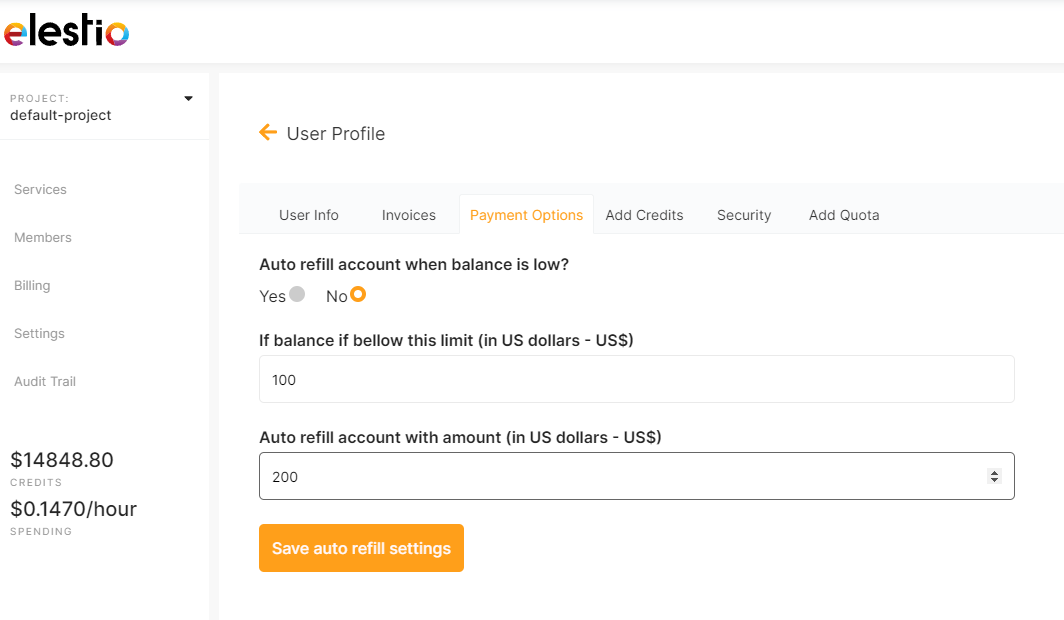Go to Members in the sidebar
1064x620 pixels.
click(x=43, y=238)
